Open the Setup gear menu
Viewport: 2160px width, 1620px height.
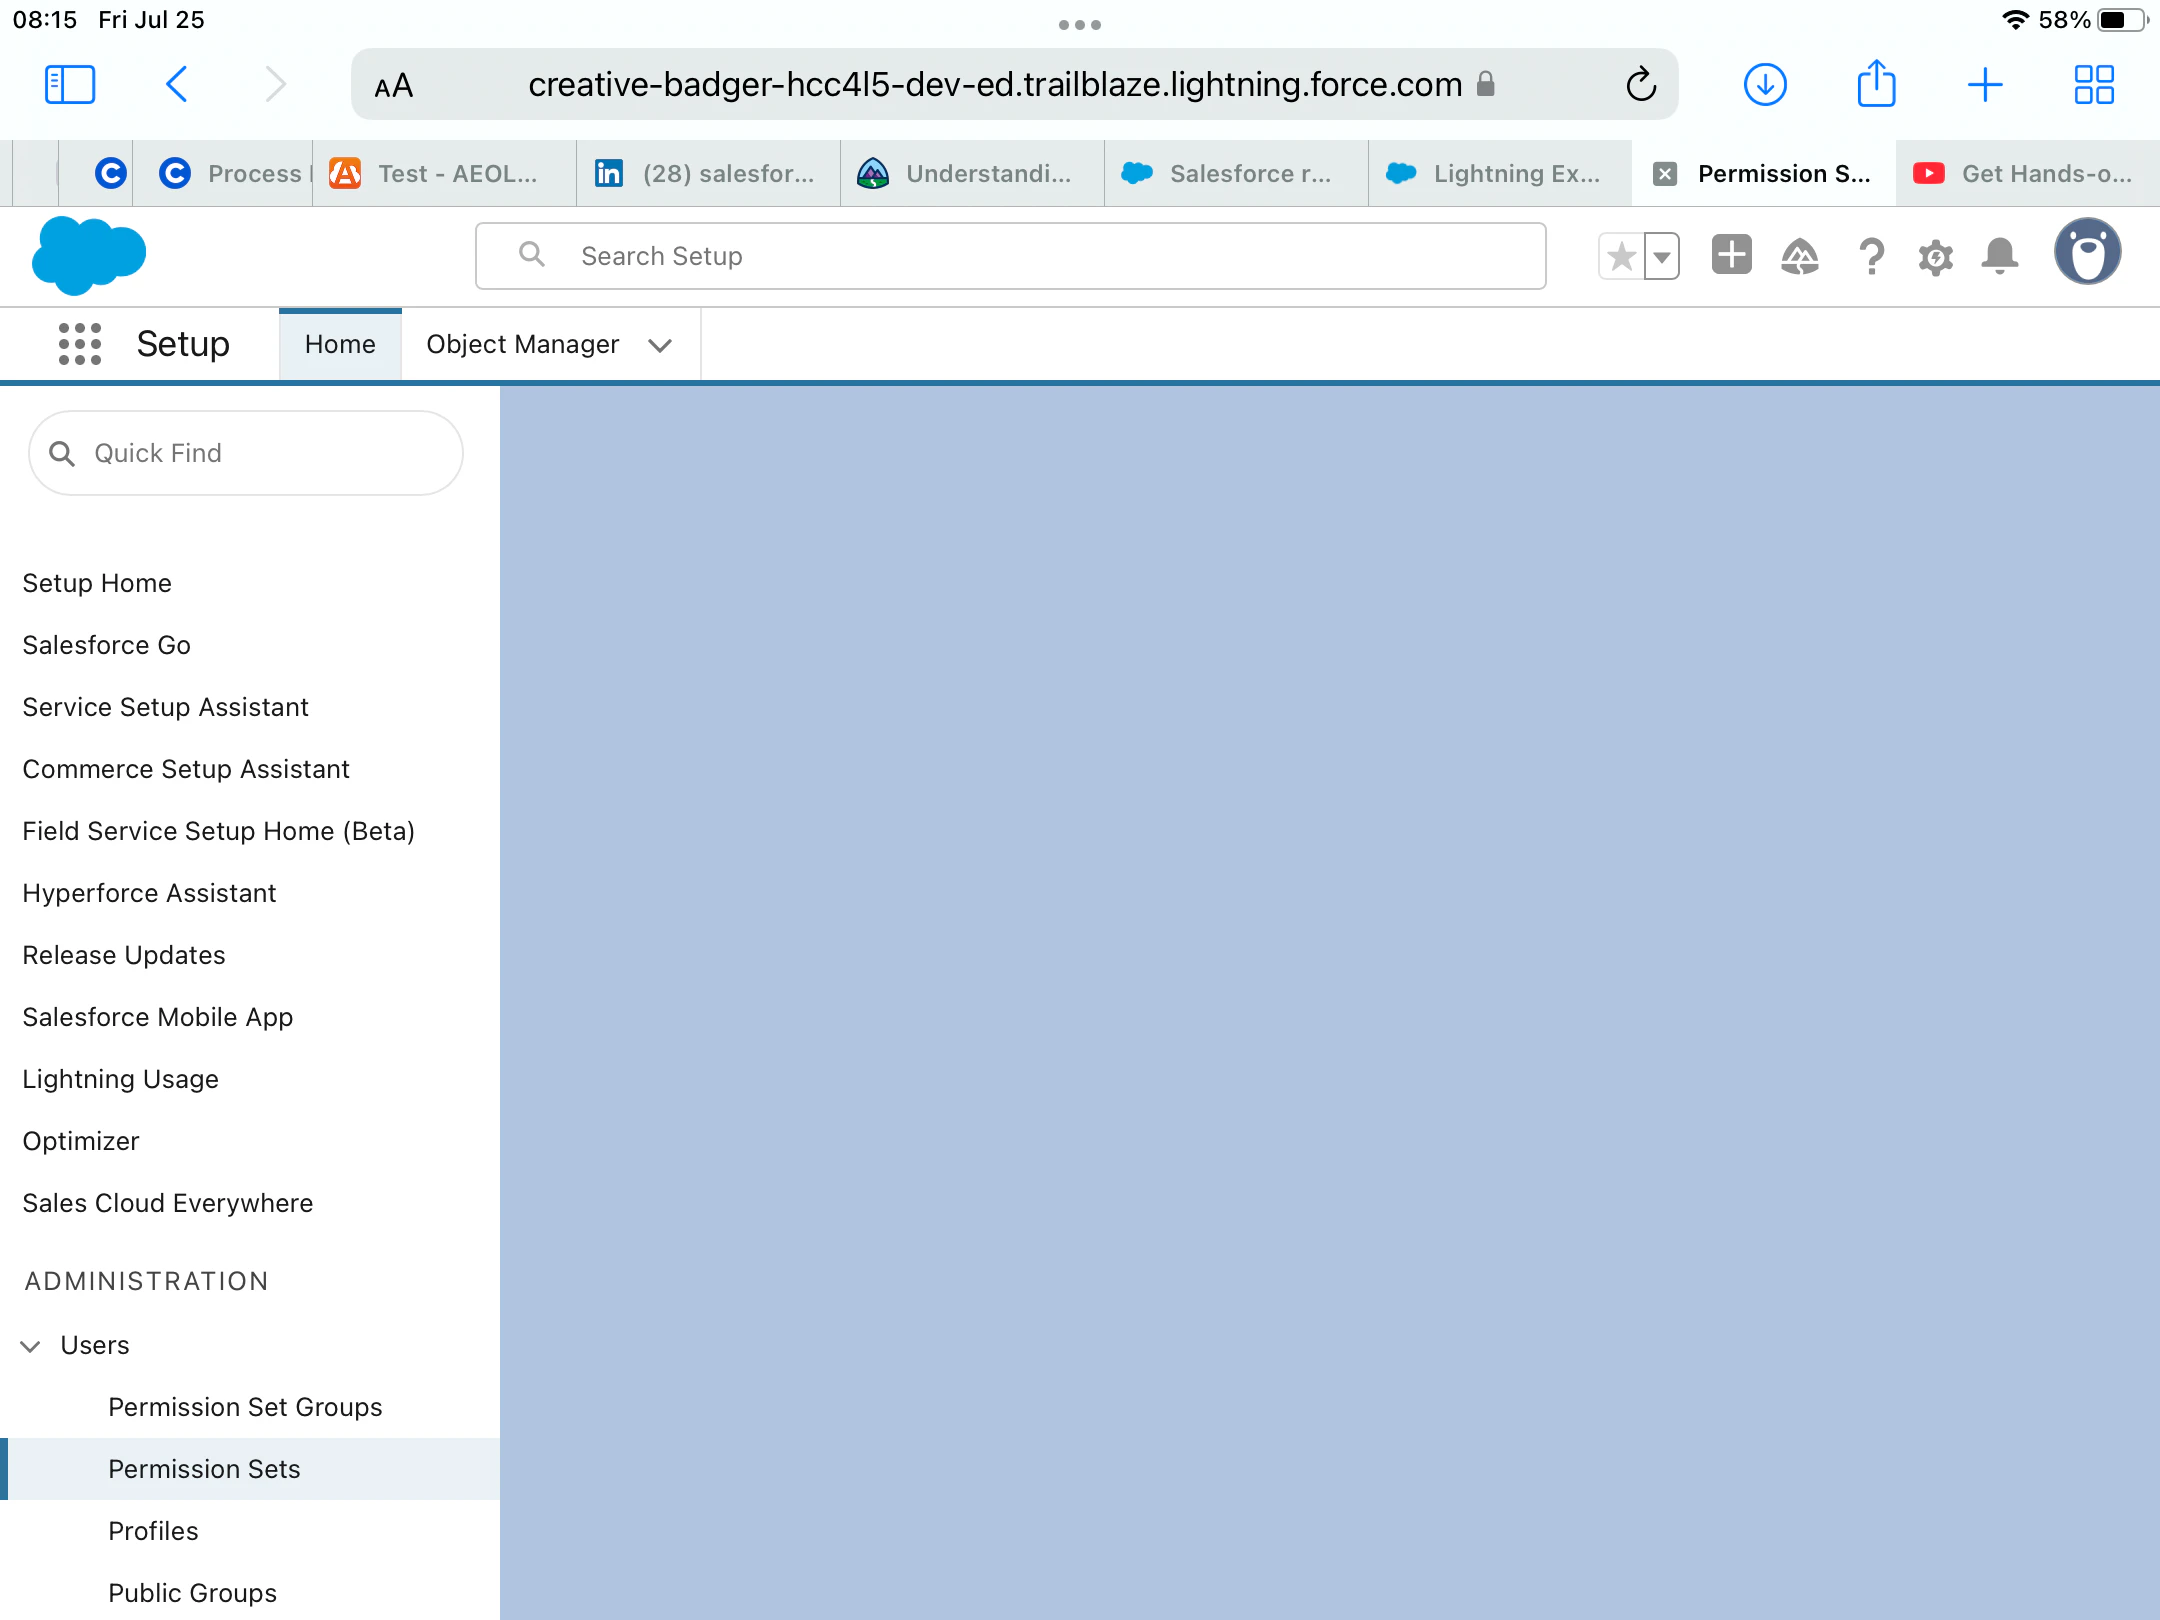click(x=1936, y=257)
